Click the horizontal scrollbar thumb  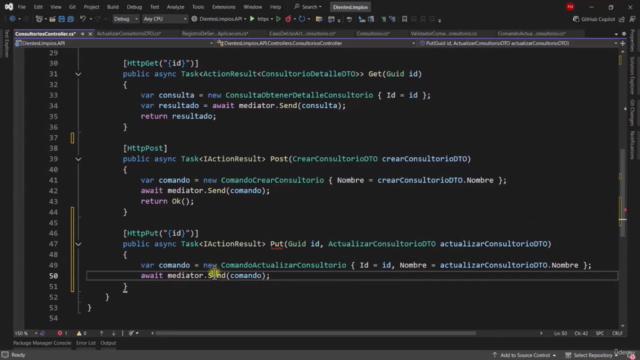coord(316,333)
